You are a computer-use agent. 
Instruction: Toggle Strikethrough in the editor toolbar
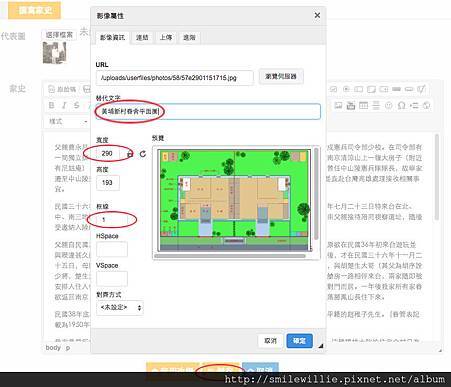(x=77, y=105)
